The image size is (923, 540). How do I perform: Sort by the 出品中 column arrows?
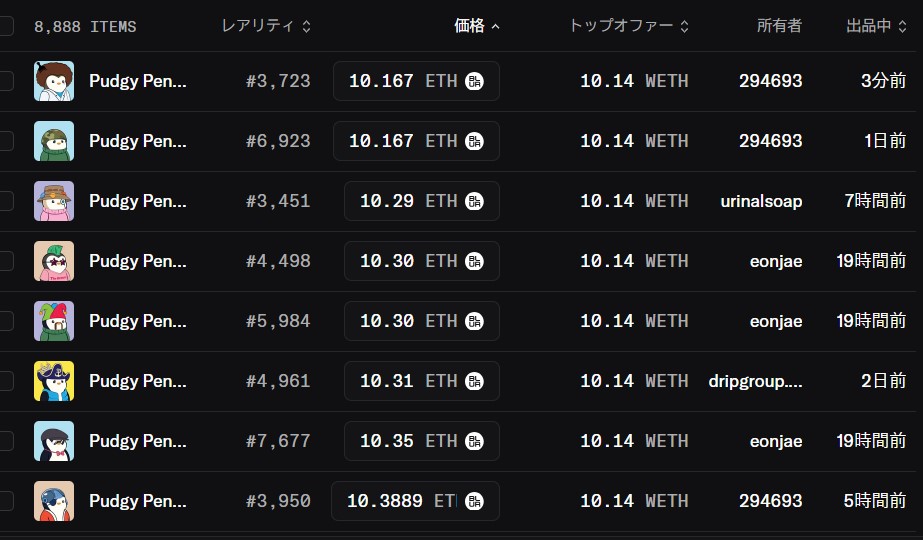(x=902, y=26)
